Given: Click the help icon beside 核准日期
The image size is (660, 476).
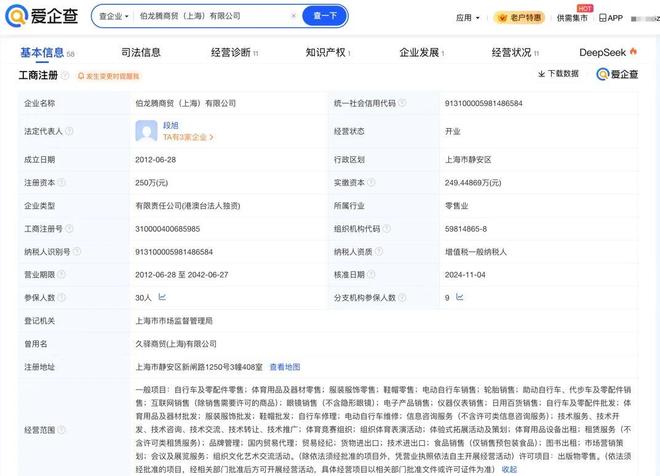Looking at the screenshot, I should (x=371, y=274).
